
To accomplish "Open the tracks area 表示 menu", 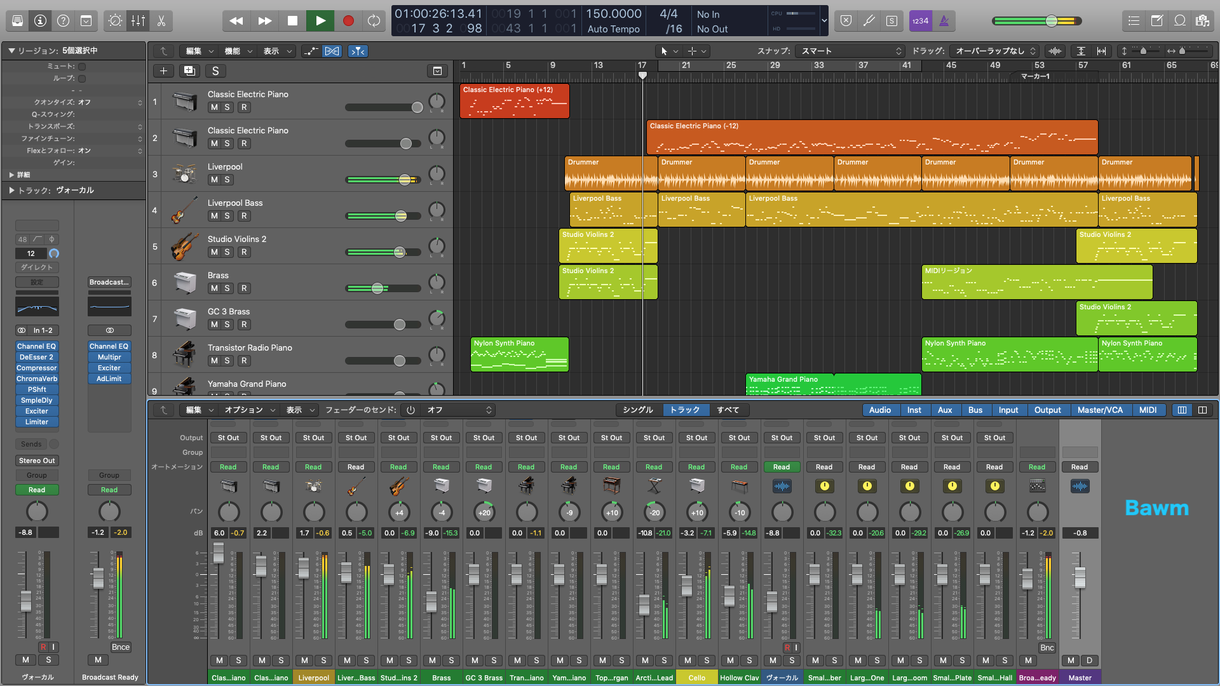I will pyautogui.click(x=276, y=51).
